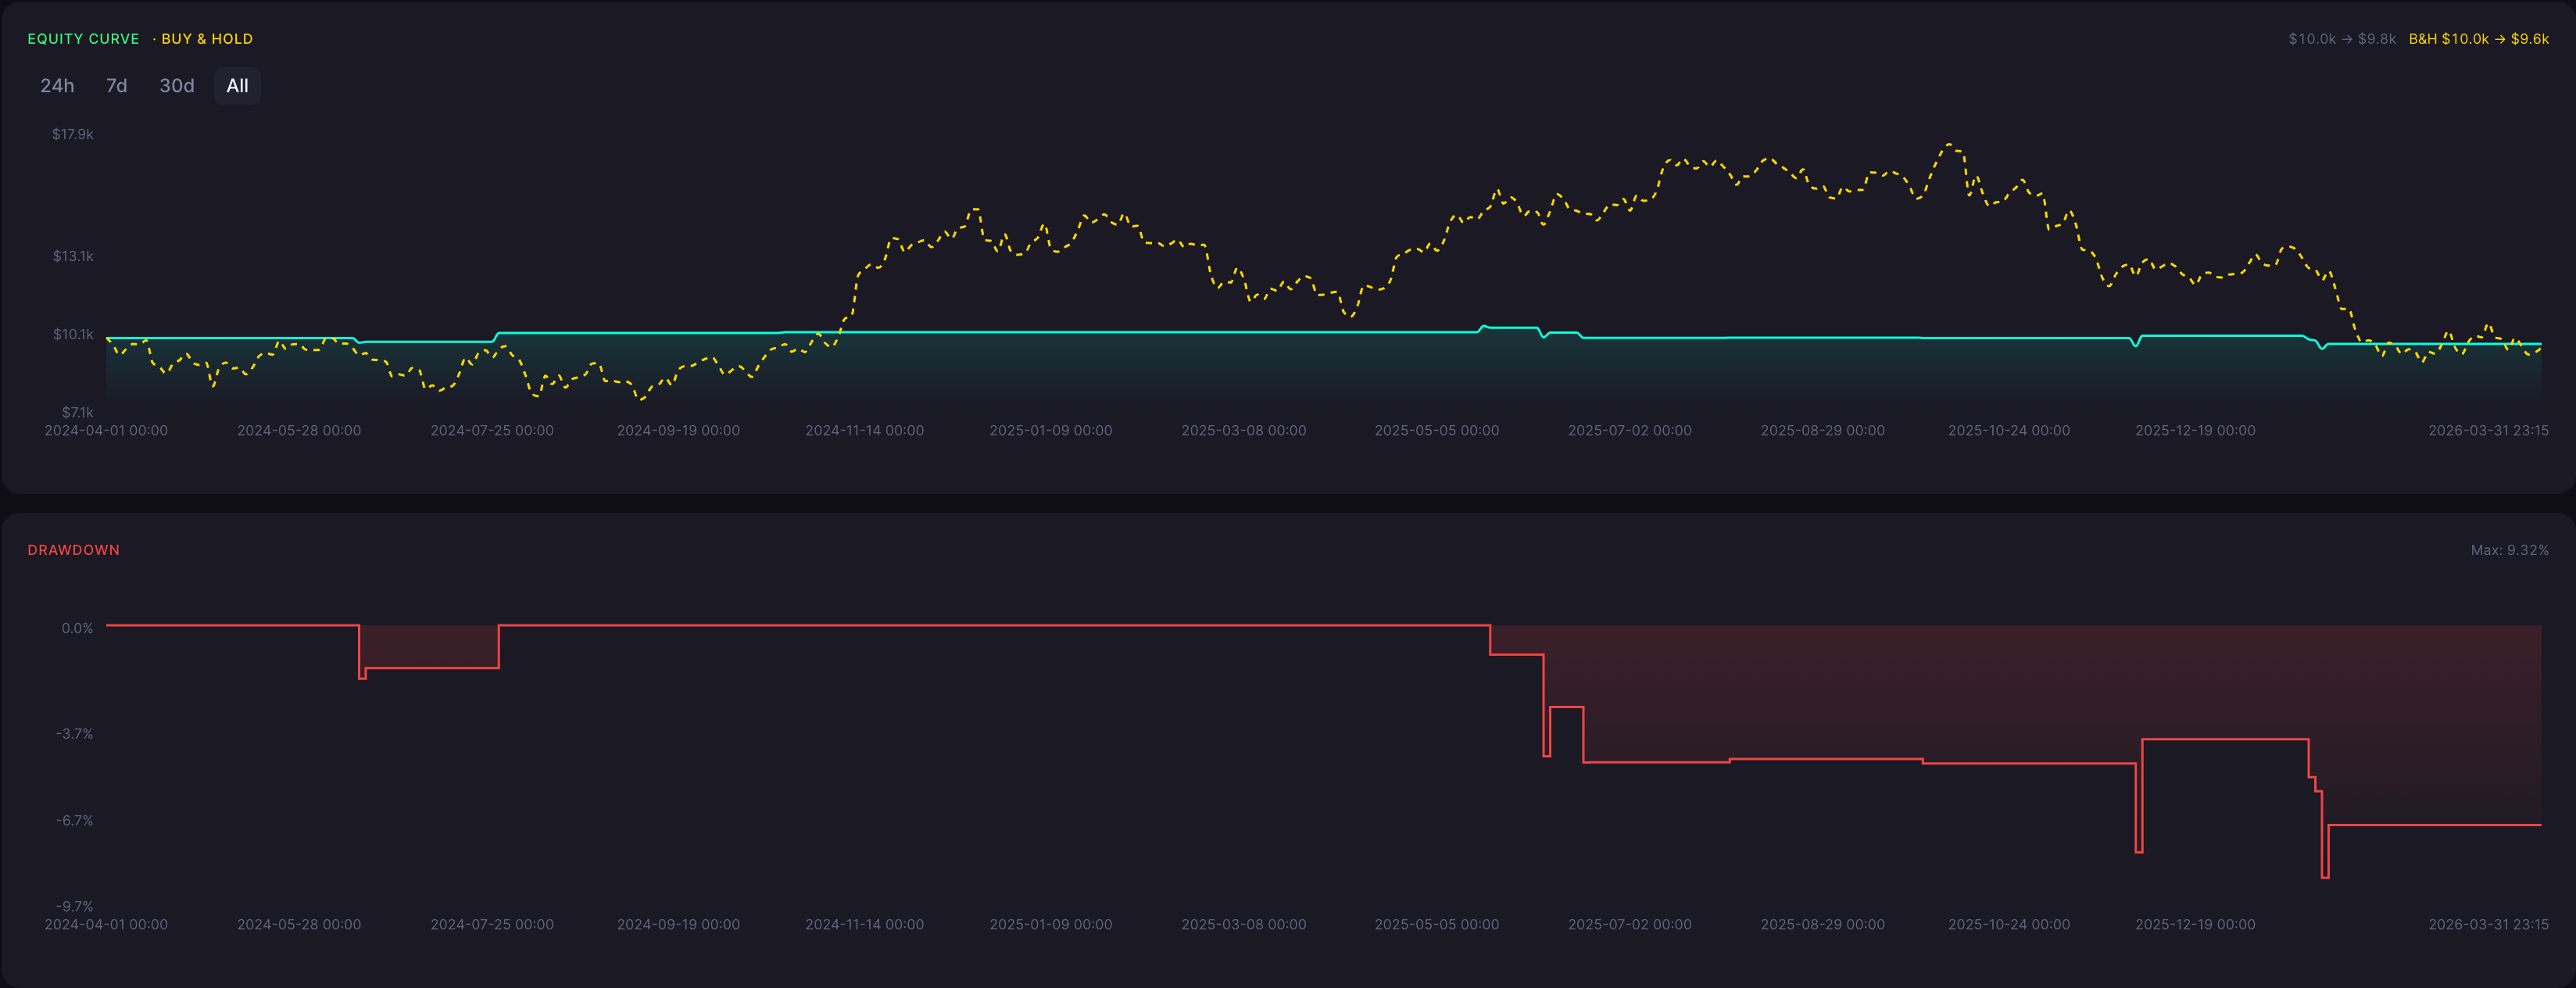The height and width of the screenshot is (988, 2576).
Task: Click the deepest drawdown spike near -9.7%
Action: (2325, 876)
